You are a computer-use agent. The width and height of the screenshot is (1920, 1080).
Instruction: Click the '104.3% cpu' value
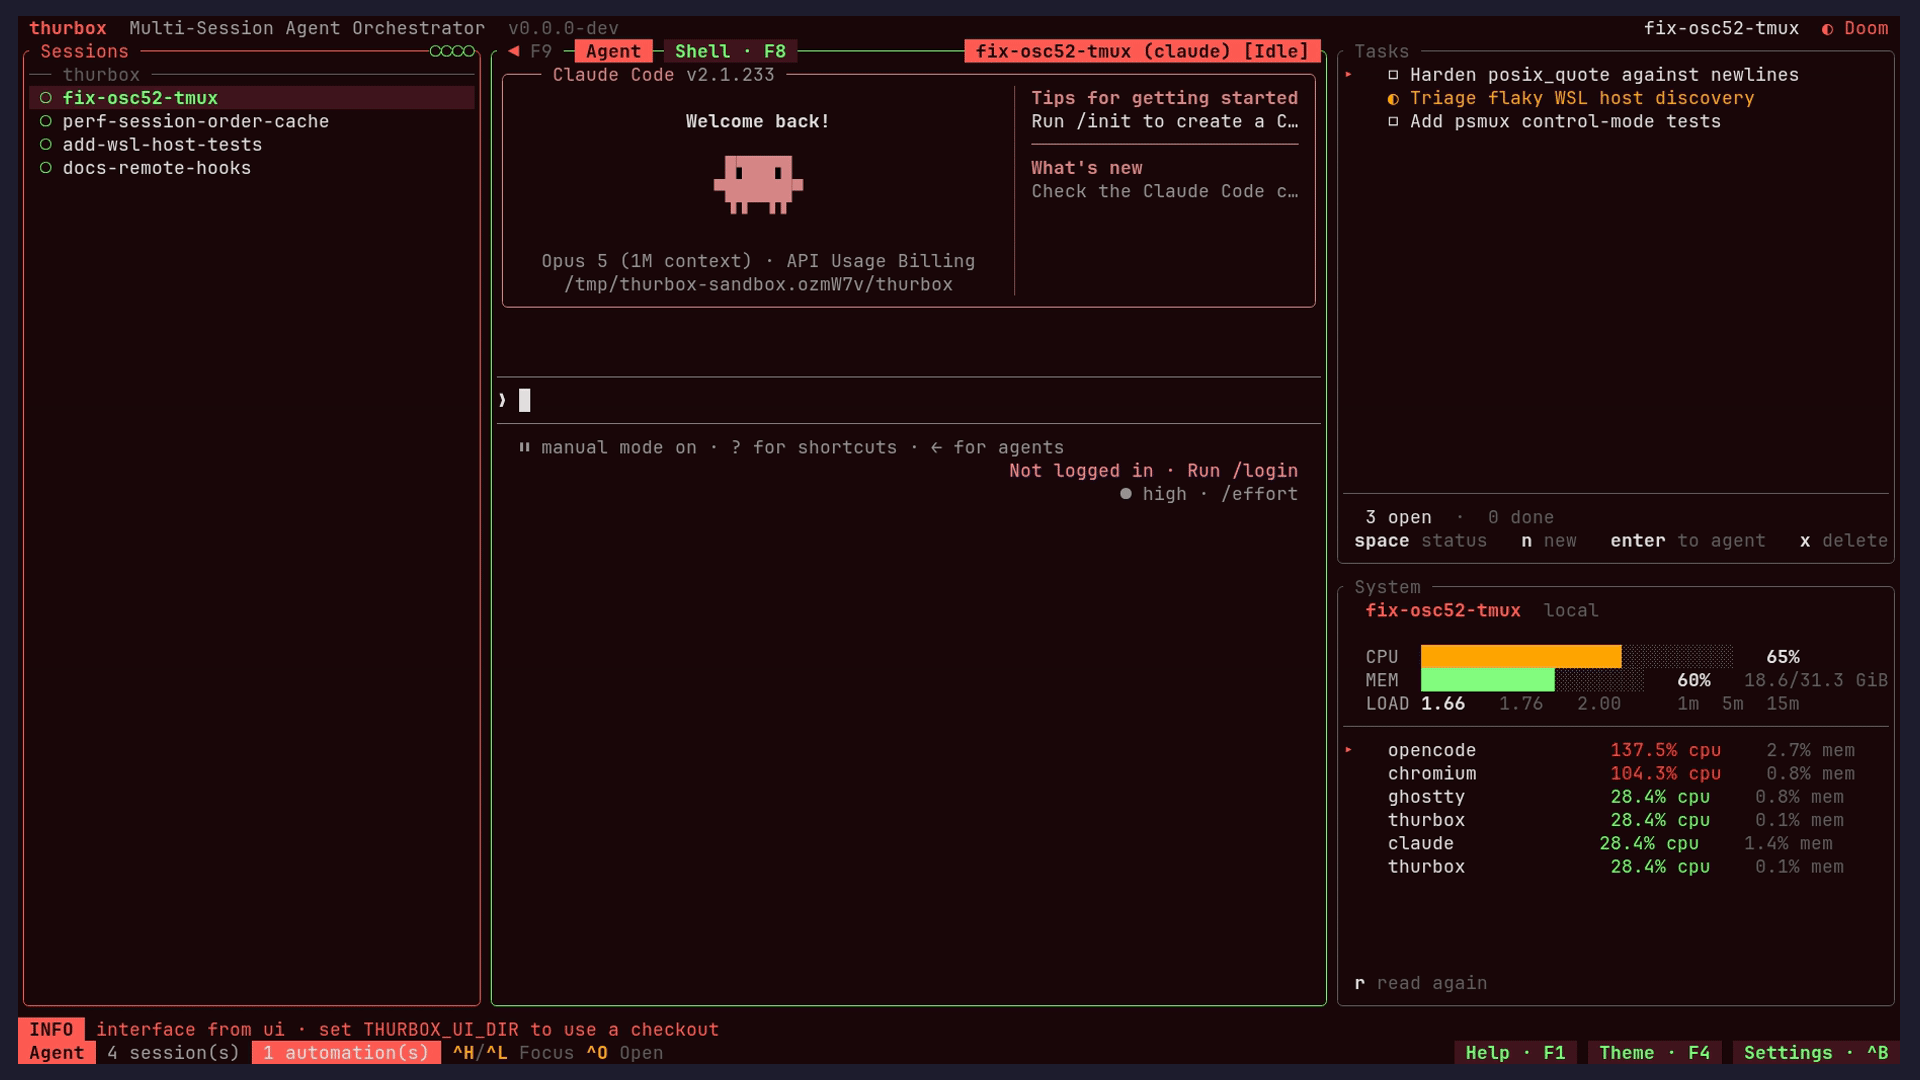pyautogui.click(x=1665, y=774)
